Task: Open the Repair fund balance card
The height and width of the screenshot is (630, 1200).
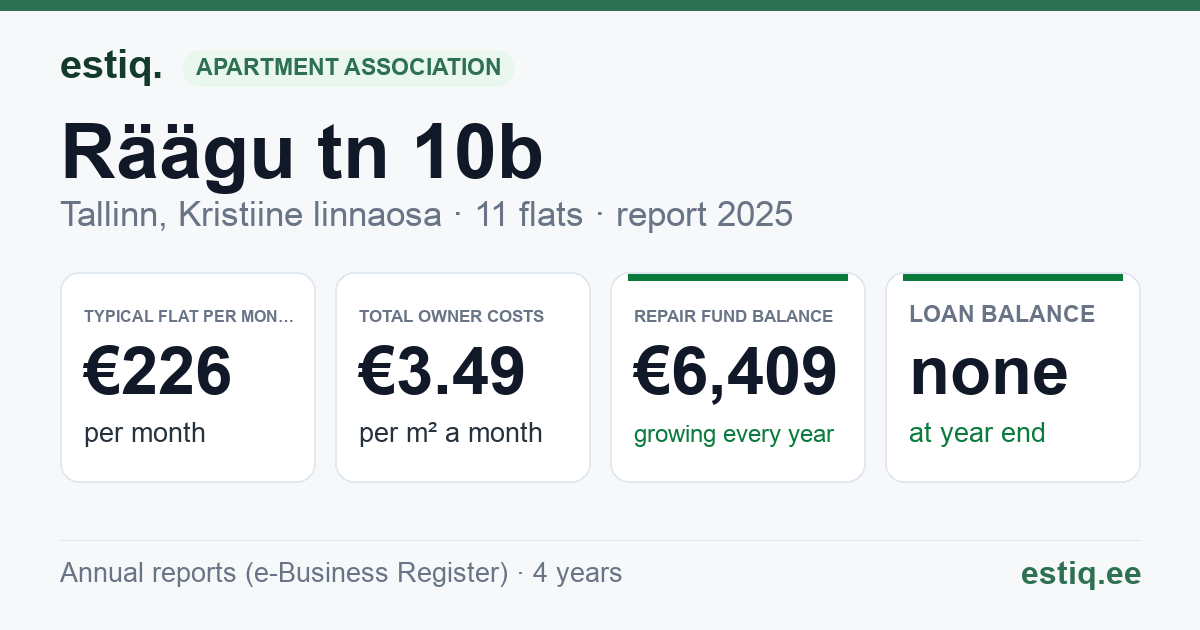Action: [738, 377]
